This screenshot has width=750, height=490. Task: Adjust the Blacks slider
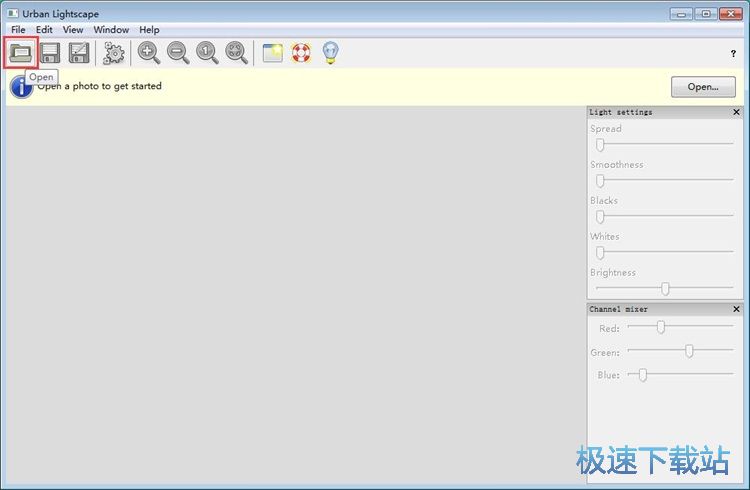(x=665, y=216)
